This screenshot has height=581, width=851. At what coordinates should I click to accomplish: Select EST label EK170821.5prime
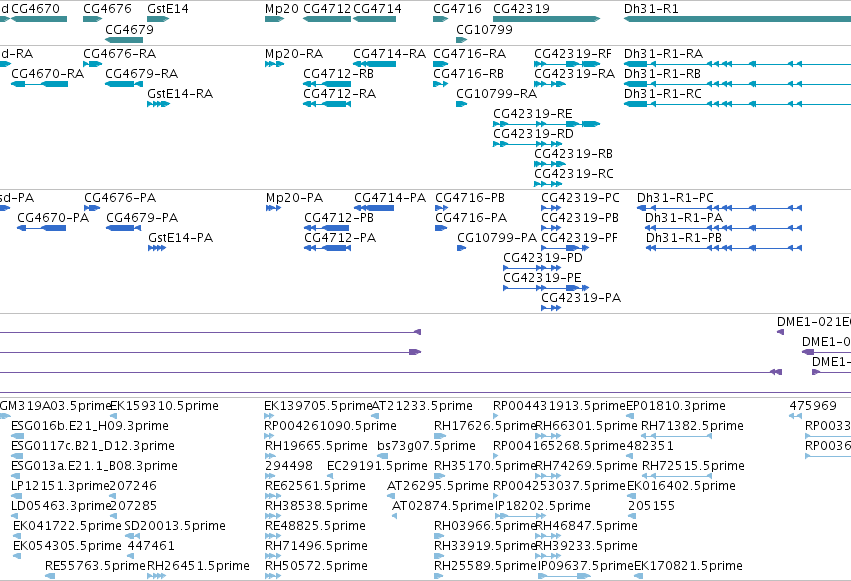point(688,566)
